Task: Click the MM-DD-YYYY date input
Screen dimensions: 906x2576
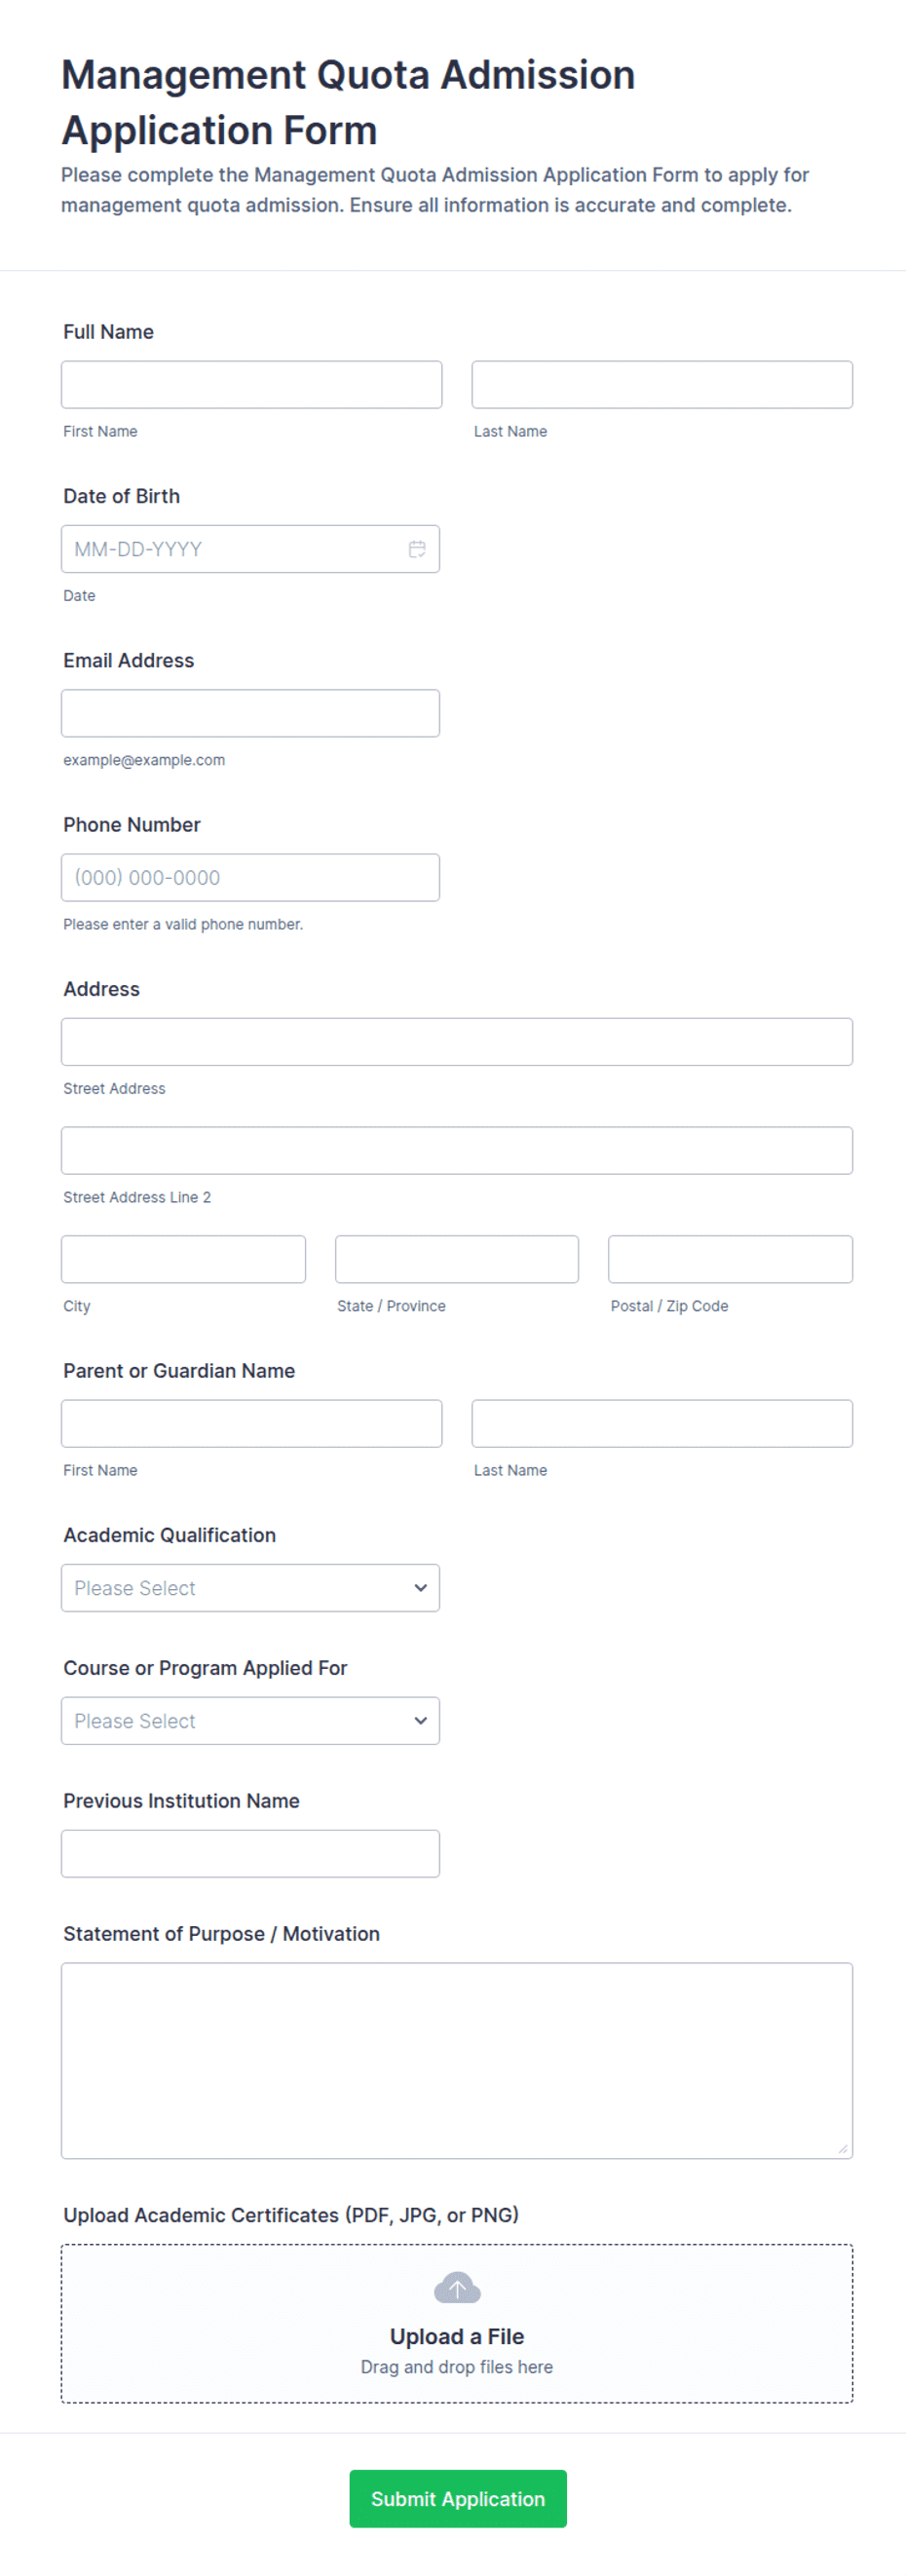Action: click(x=250, y=549)
